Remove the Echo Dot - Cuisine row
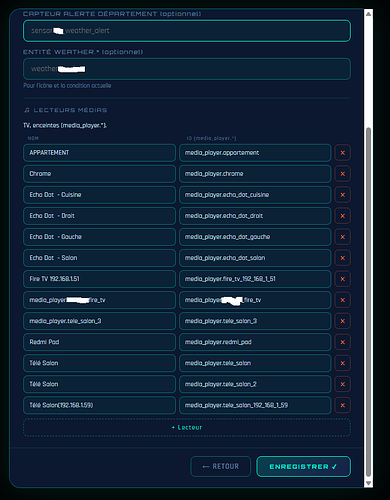Image resolution: width=390 pixels, height=500 pixels. click(x=342, y=195)
